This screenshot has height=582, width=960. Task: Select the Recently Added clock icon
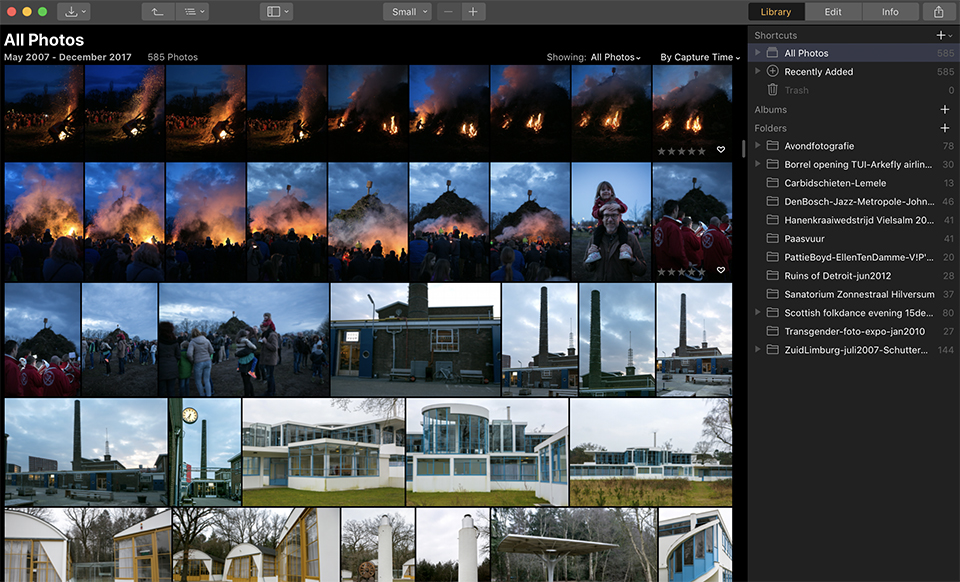pyautogui.click(x=773, y=71)
